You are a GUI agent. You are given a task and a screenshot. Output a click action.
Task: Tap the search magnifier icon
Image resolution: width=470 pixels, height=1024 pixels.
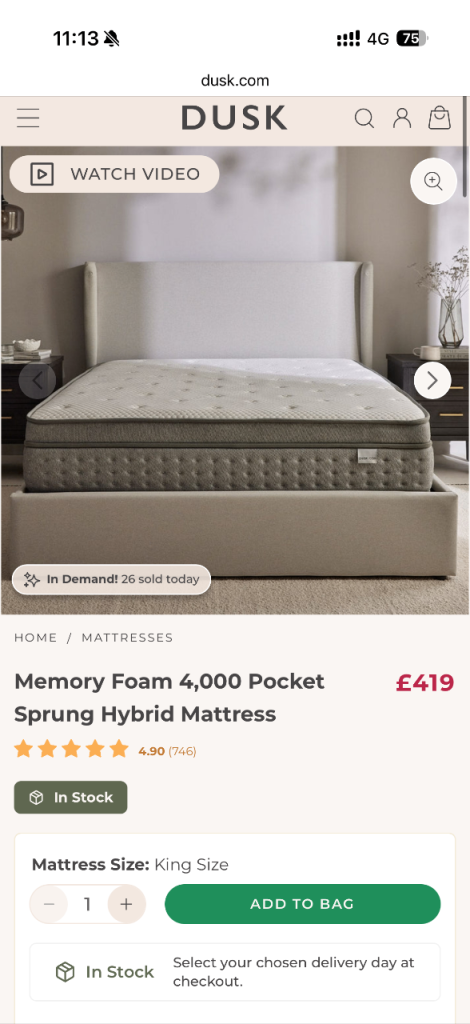[364, 118]
